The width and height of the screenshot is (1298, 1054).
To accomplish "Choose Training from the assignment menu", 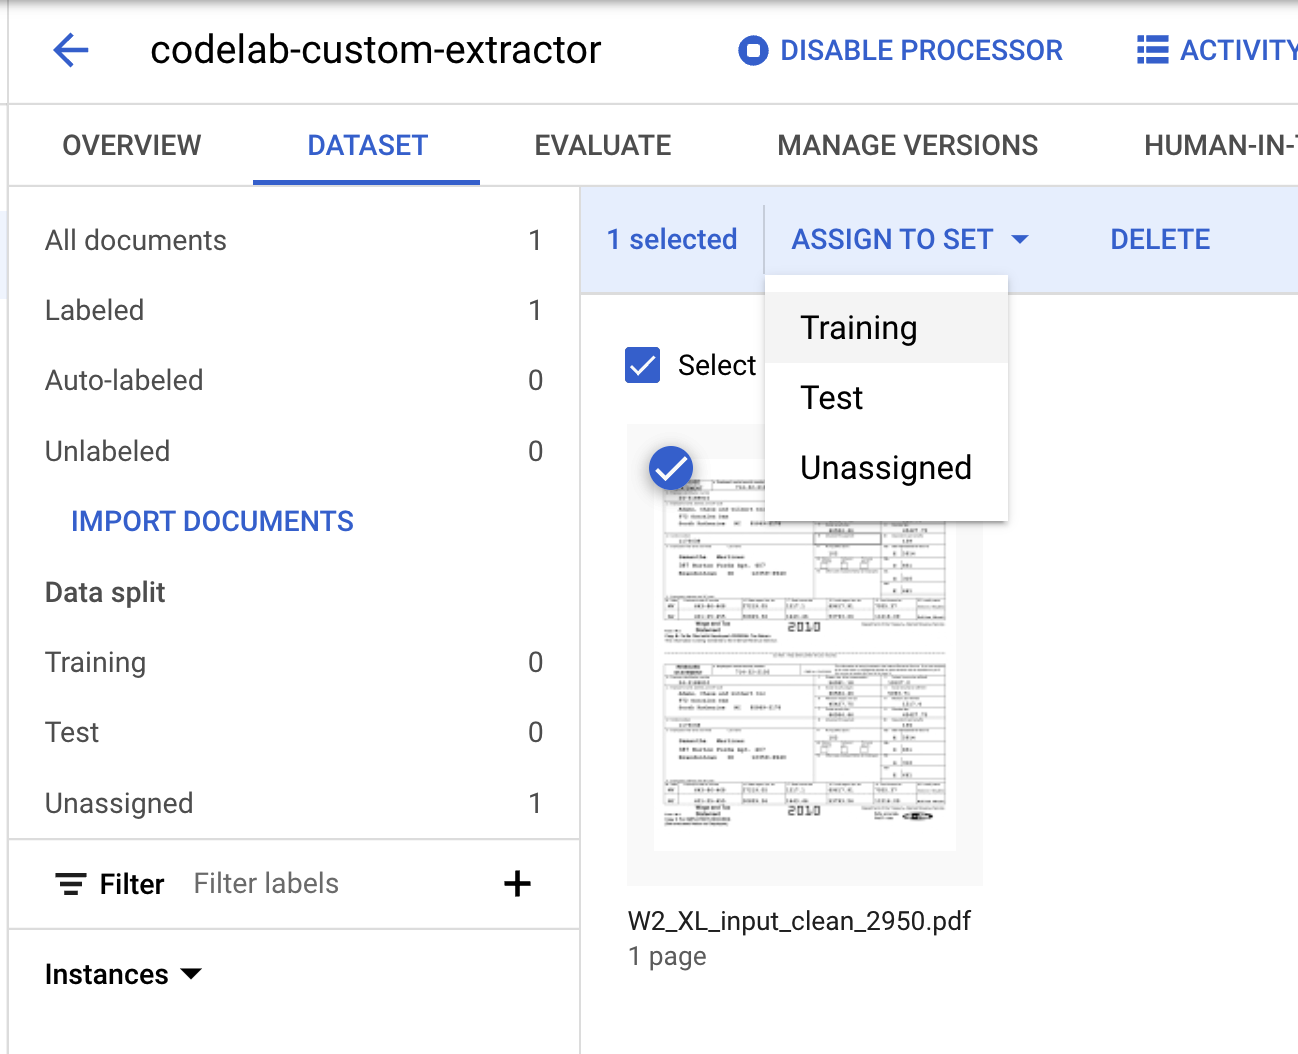I will tap(858, 327).
